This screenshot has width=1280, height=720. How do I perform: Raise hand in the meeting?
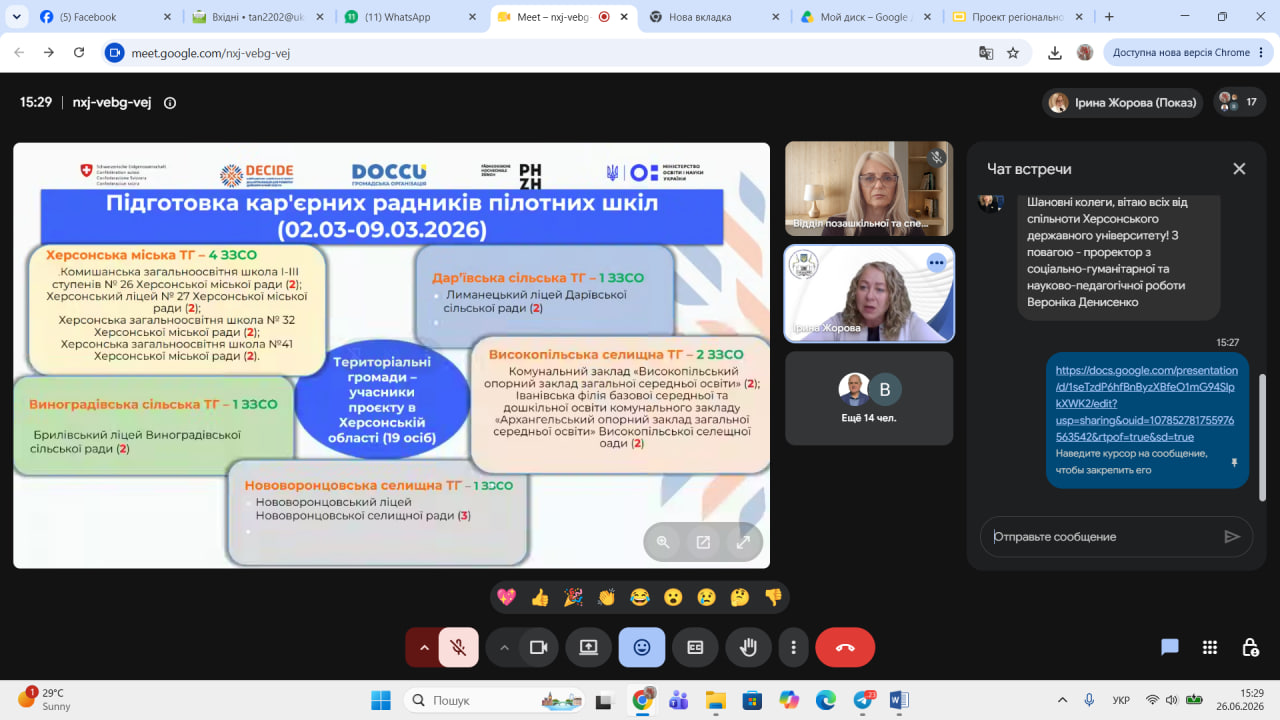(748, 647)
